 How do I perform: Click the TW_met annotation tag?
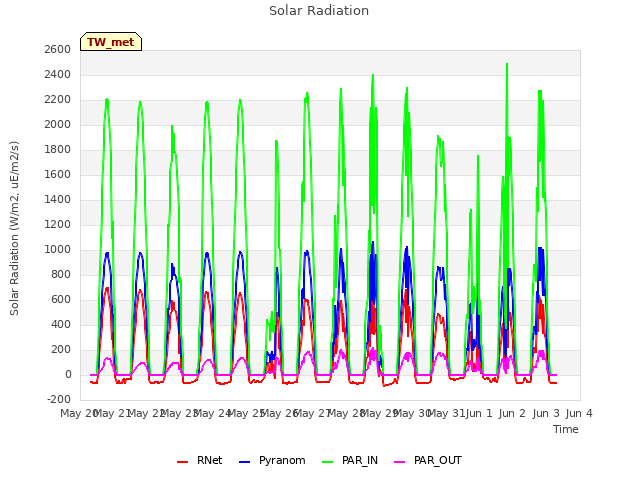click(111, 42)
